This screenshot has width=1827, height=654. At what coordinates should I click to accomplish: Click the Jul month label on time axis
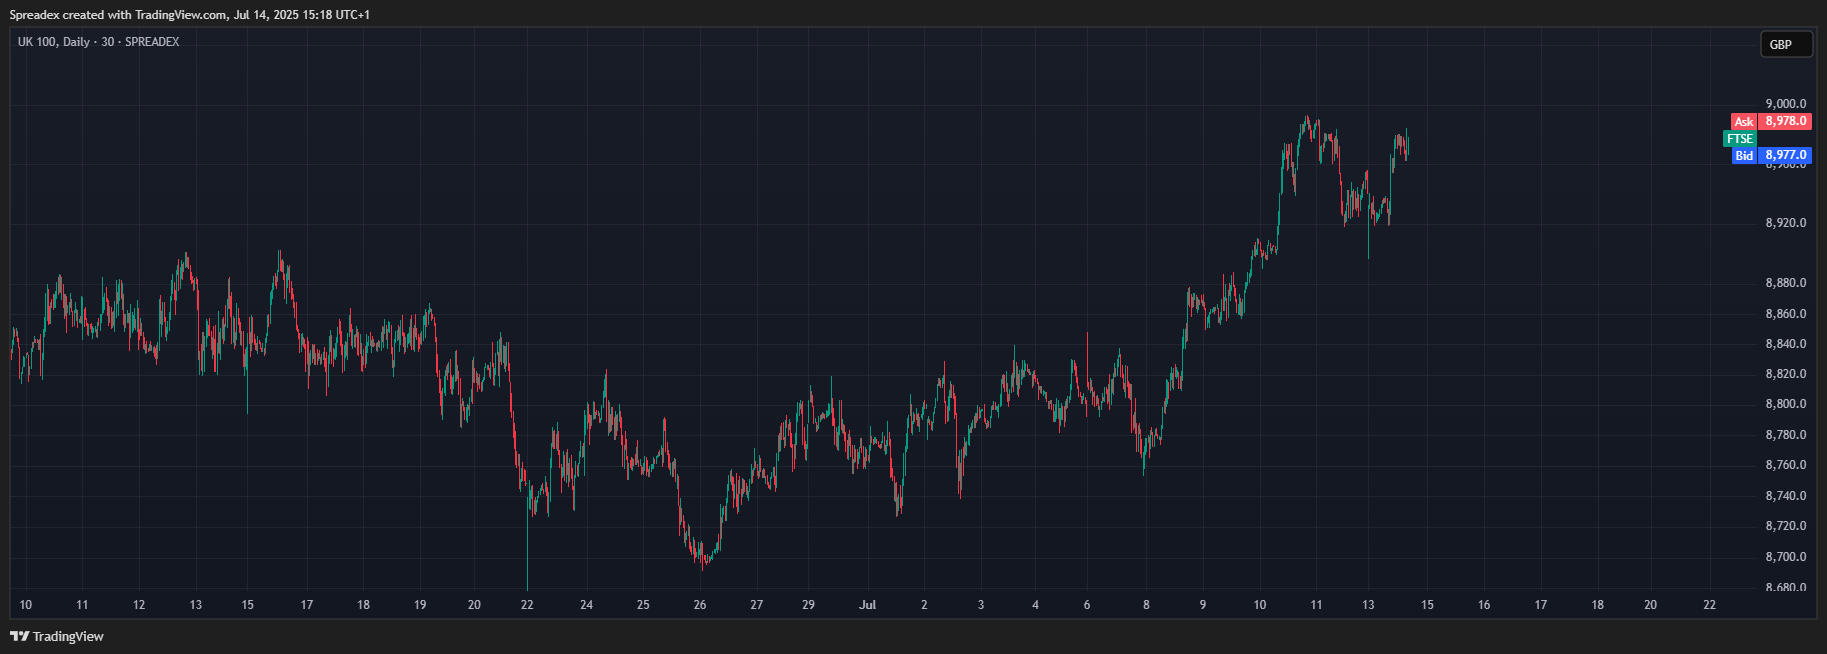click(868, 605)
